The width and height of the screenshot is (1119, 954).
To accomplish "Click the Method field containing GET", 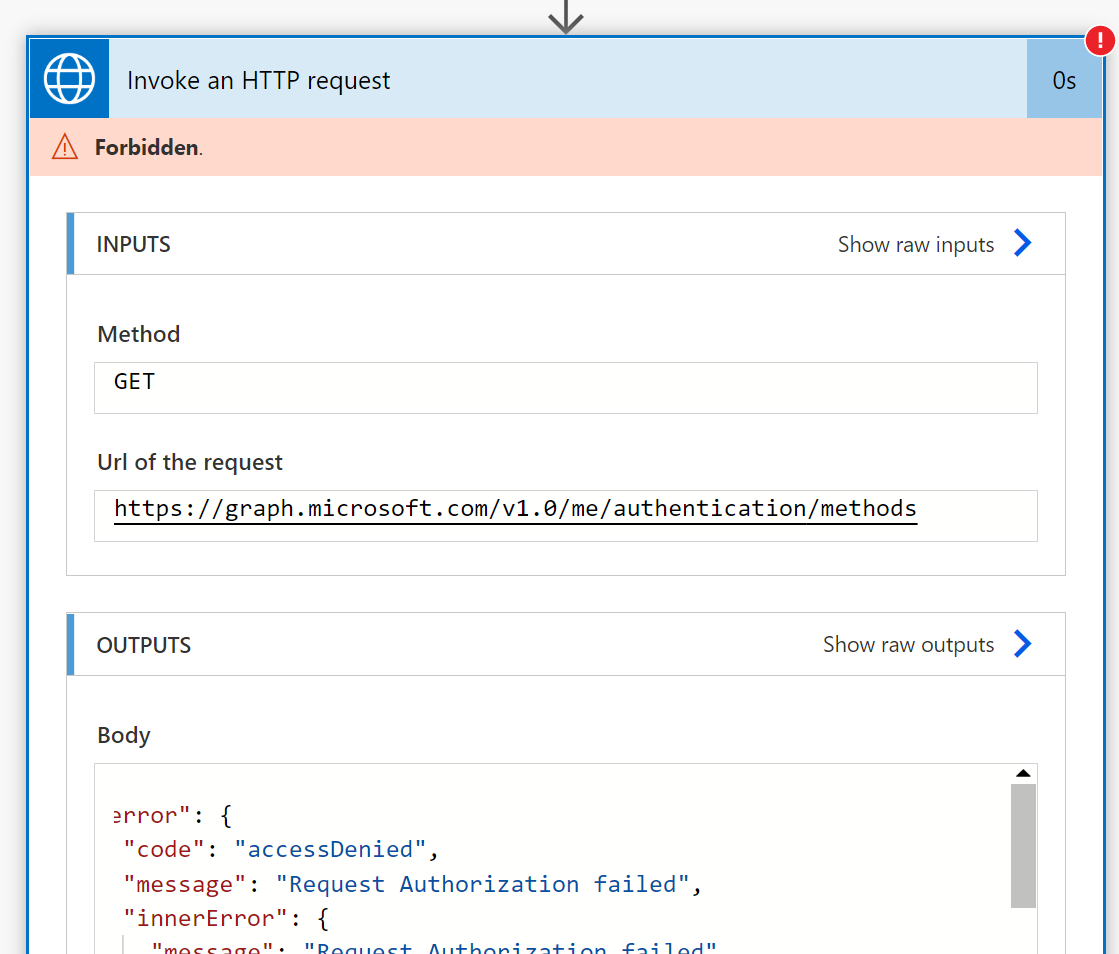I will pos(566,387).
